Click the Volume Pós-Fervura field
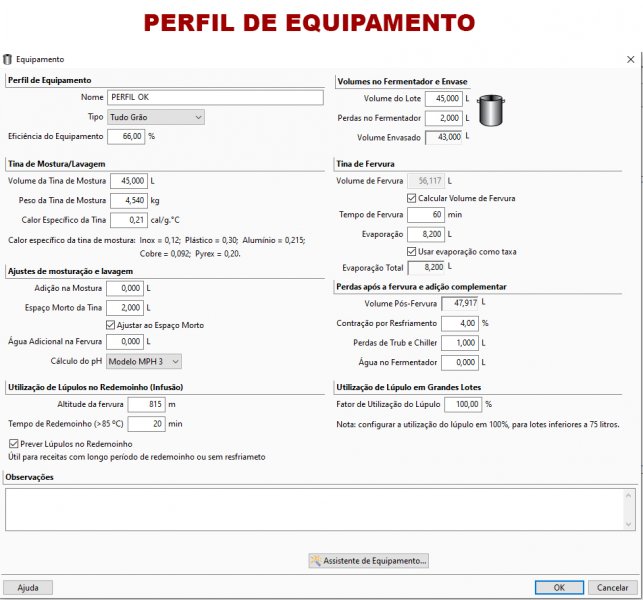The width and height of the screenshot is (643, 600). tap(460, 303)
